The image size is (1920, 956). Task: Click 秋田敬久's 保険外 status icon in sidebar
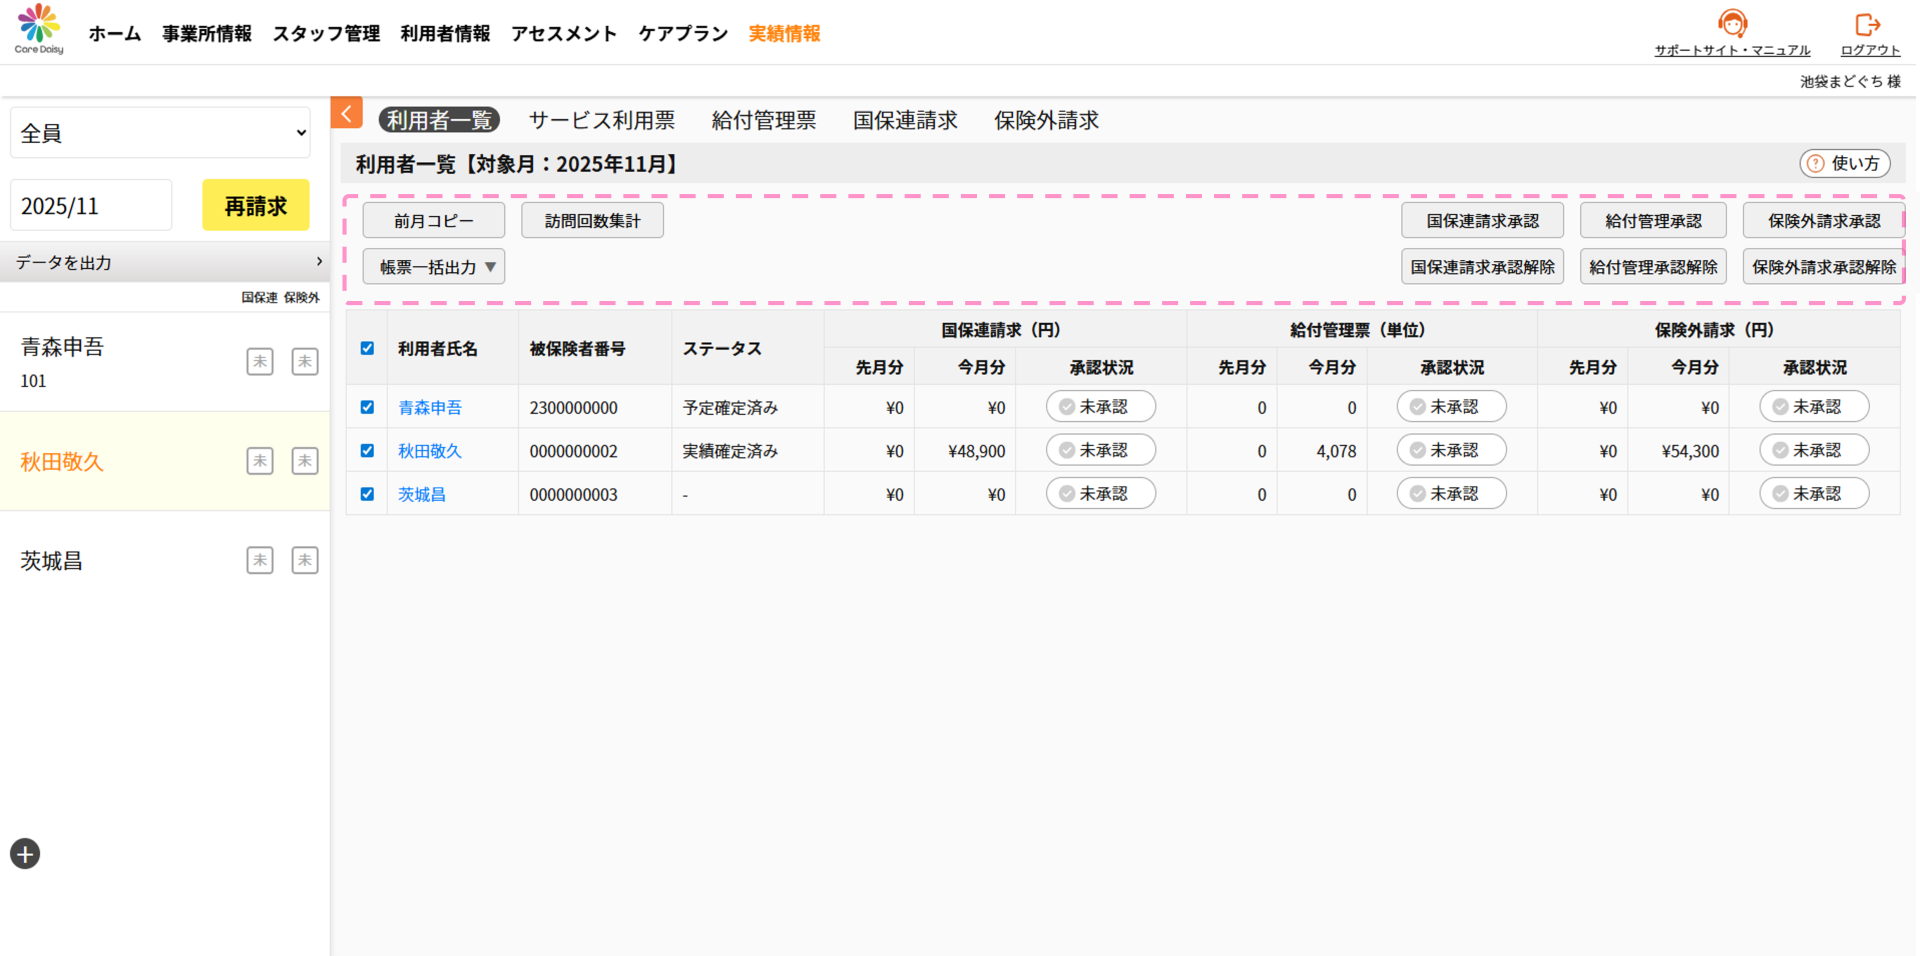[x=305, y=461]
